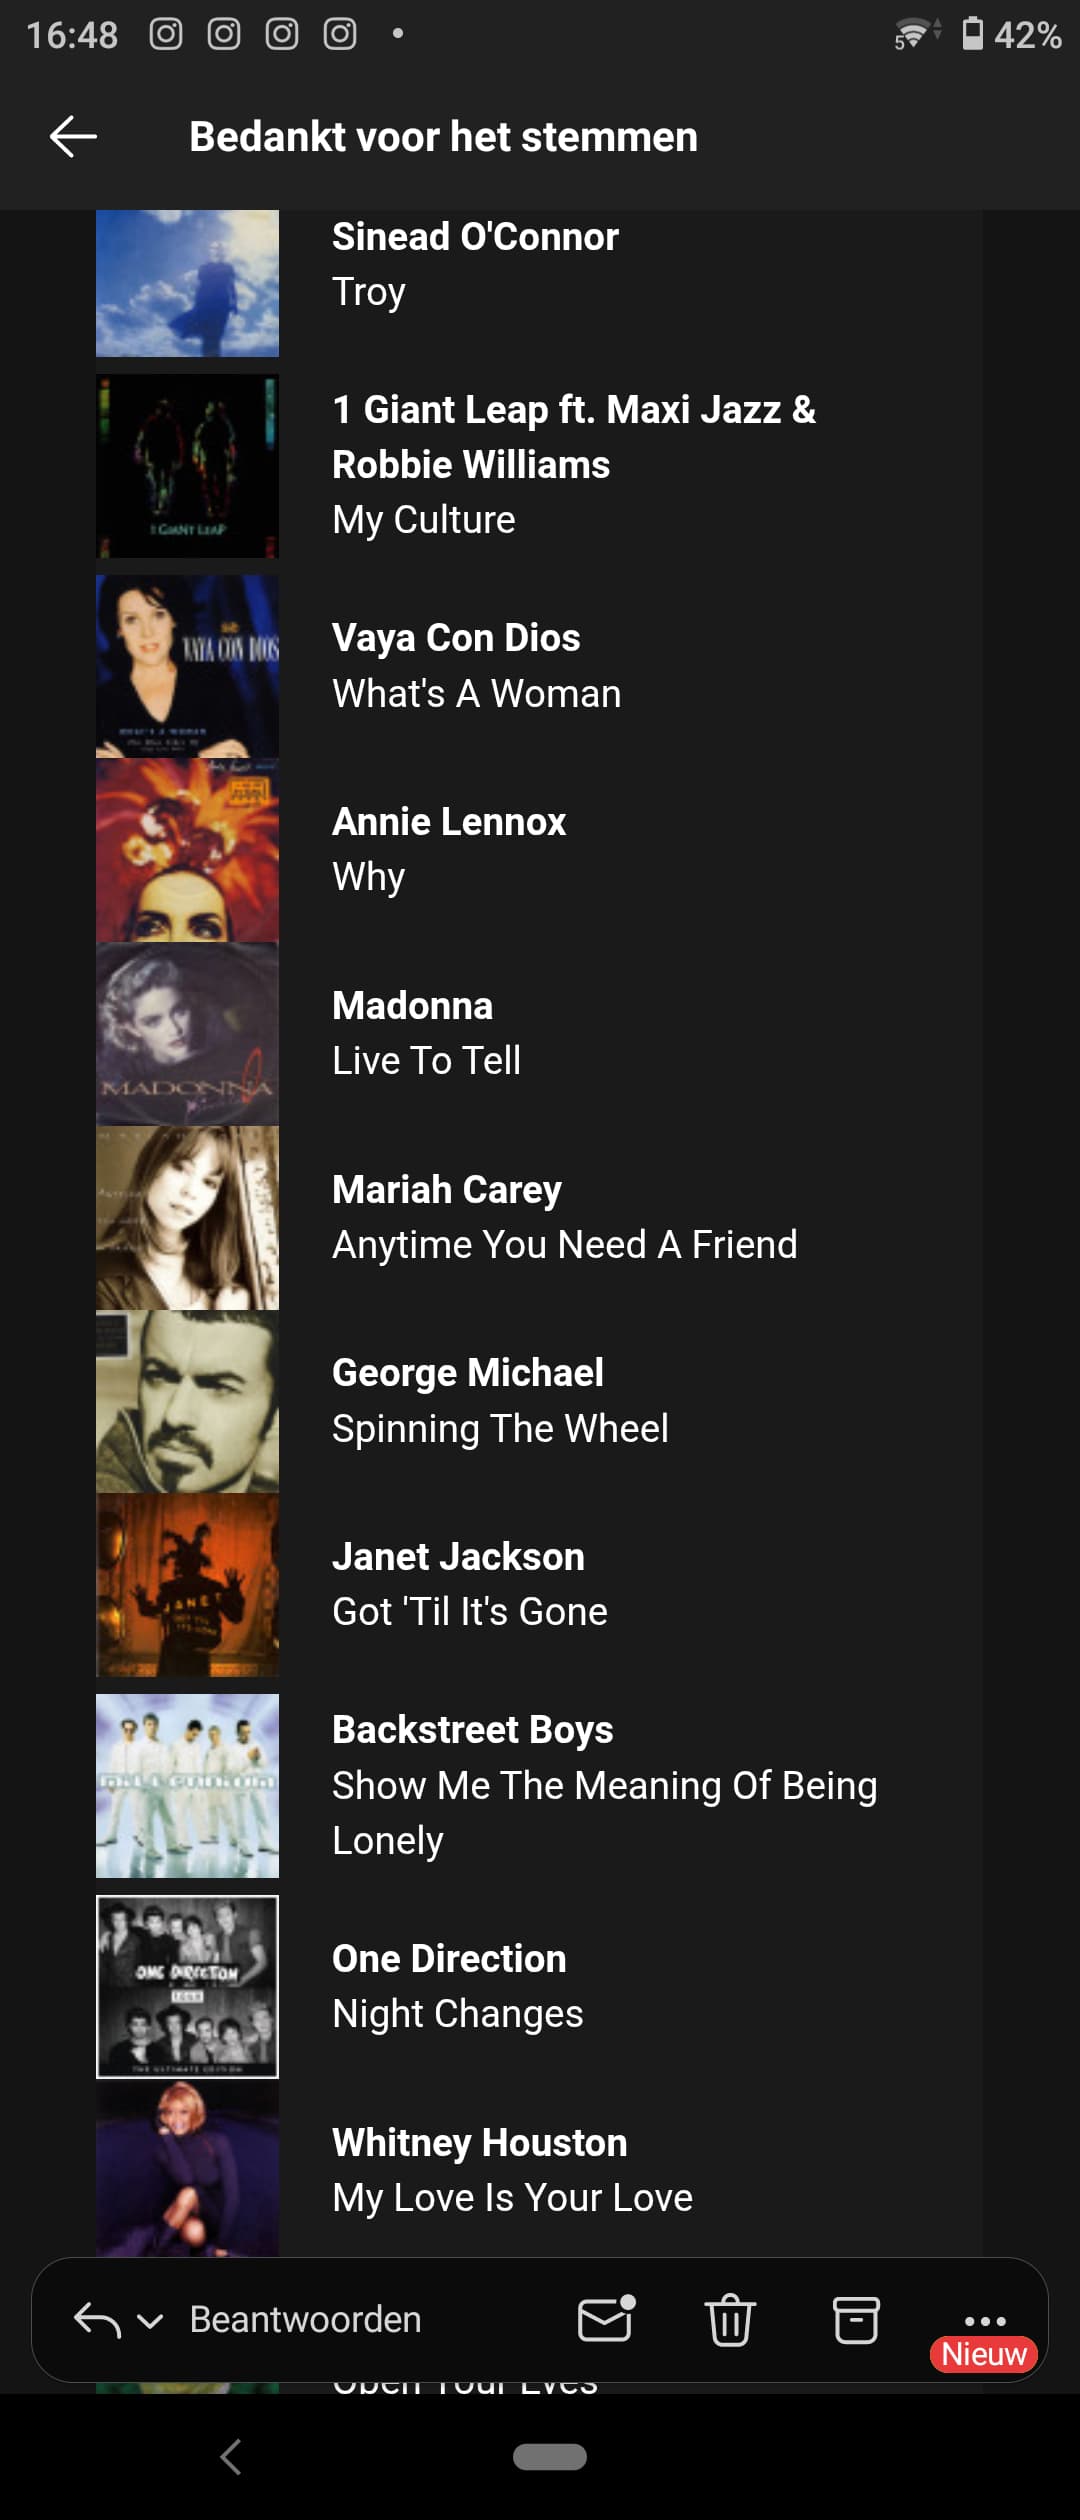Tap the One Direction album cover
1080x2520 pixels.
pyautogui.click(x=187, y=1986)
